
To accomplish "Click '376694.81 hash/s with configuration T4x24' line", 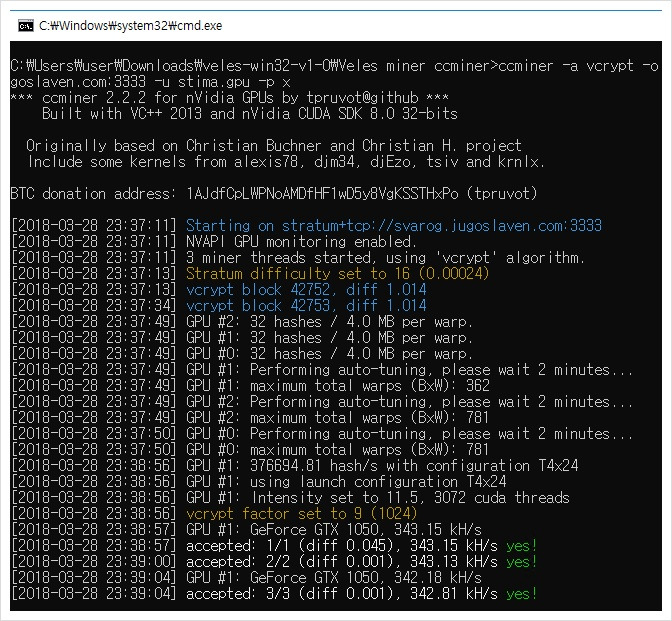I will [x=294, y=465].
